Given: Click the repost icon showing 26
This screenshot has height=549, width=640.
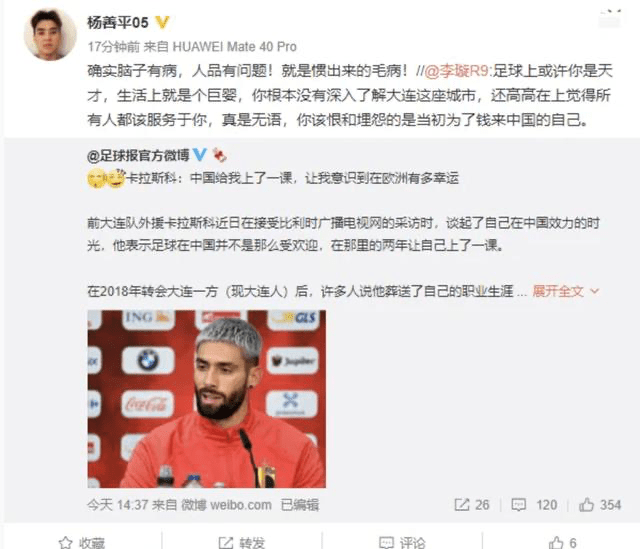Looking at the screenshot, I should pos(462,505).
